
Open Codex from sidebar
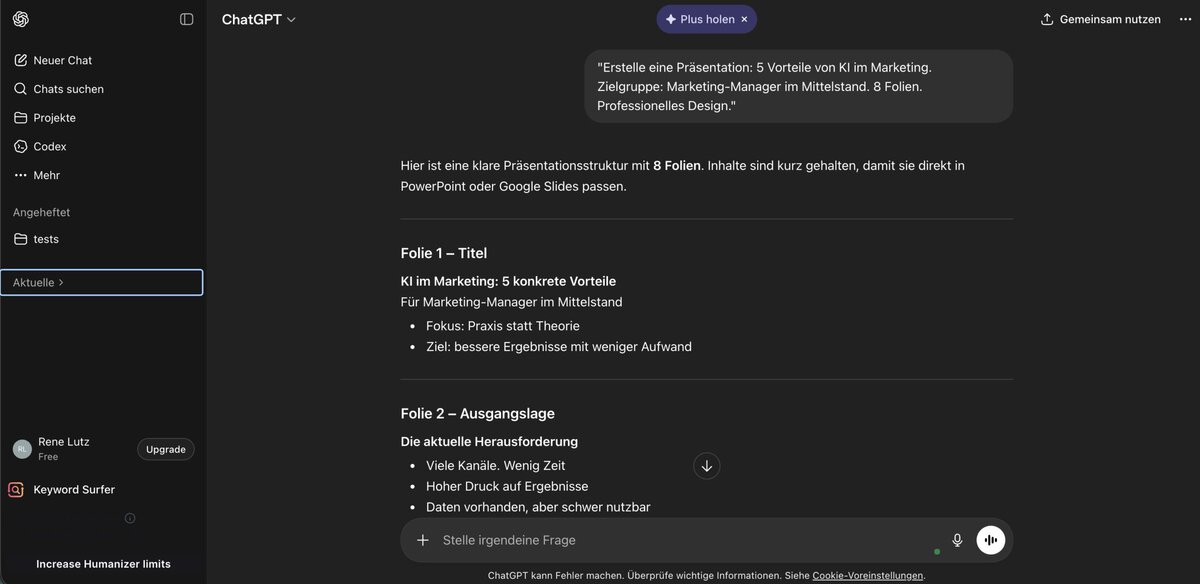pos(49,146)
